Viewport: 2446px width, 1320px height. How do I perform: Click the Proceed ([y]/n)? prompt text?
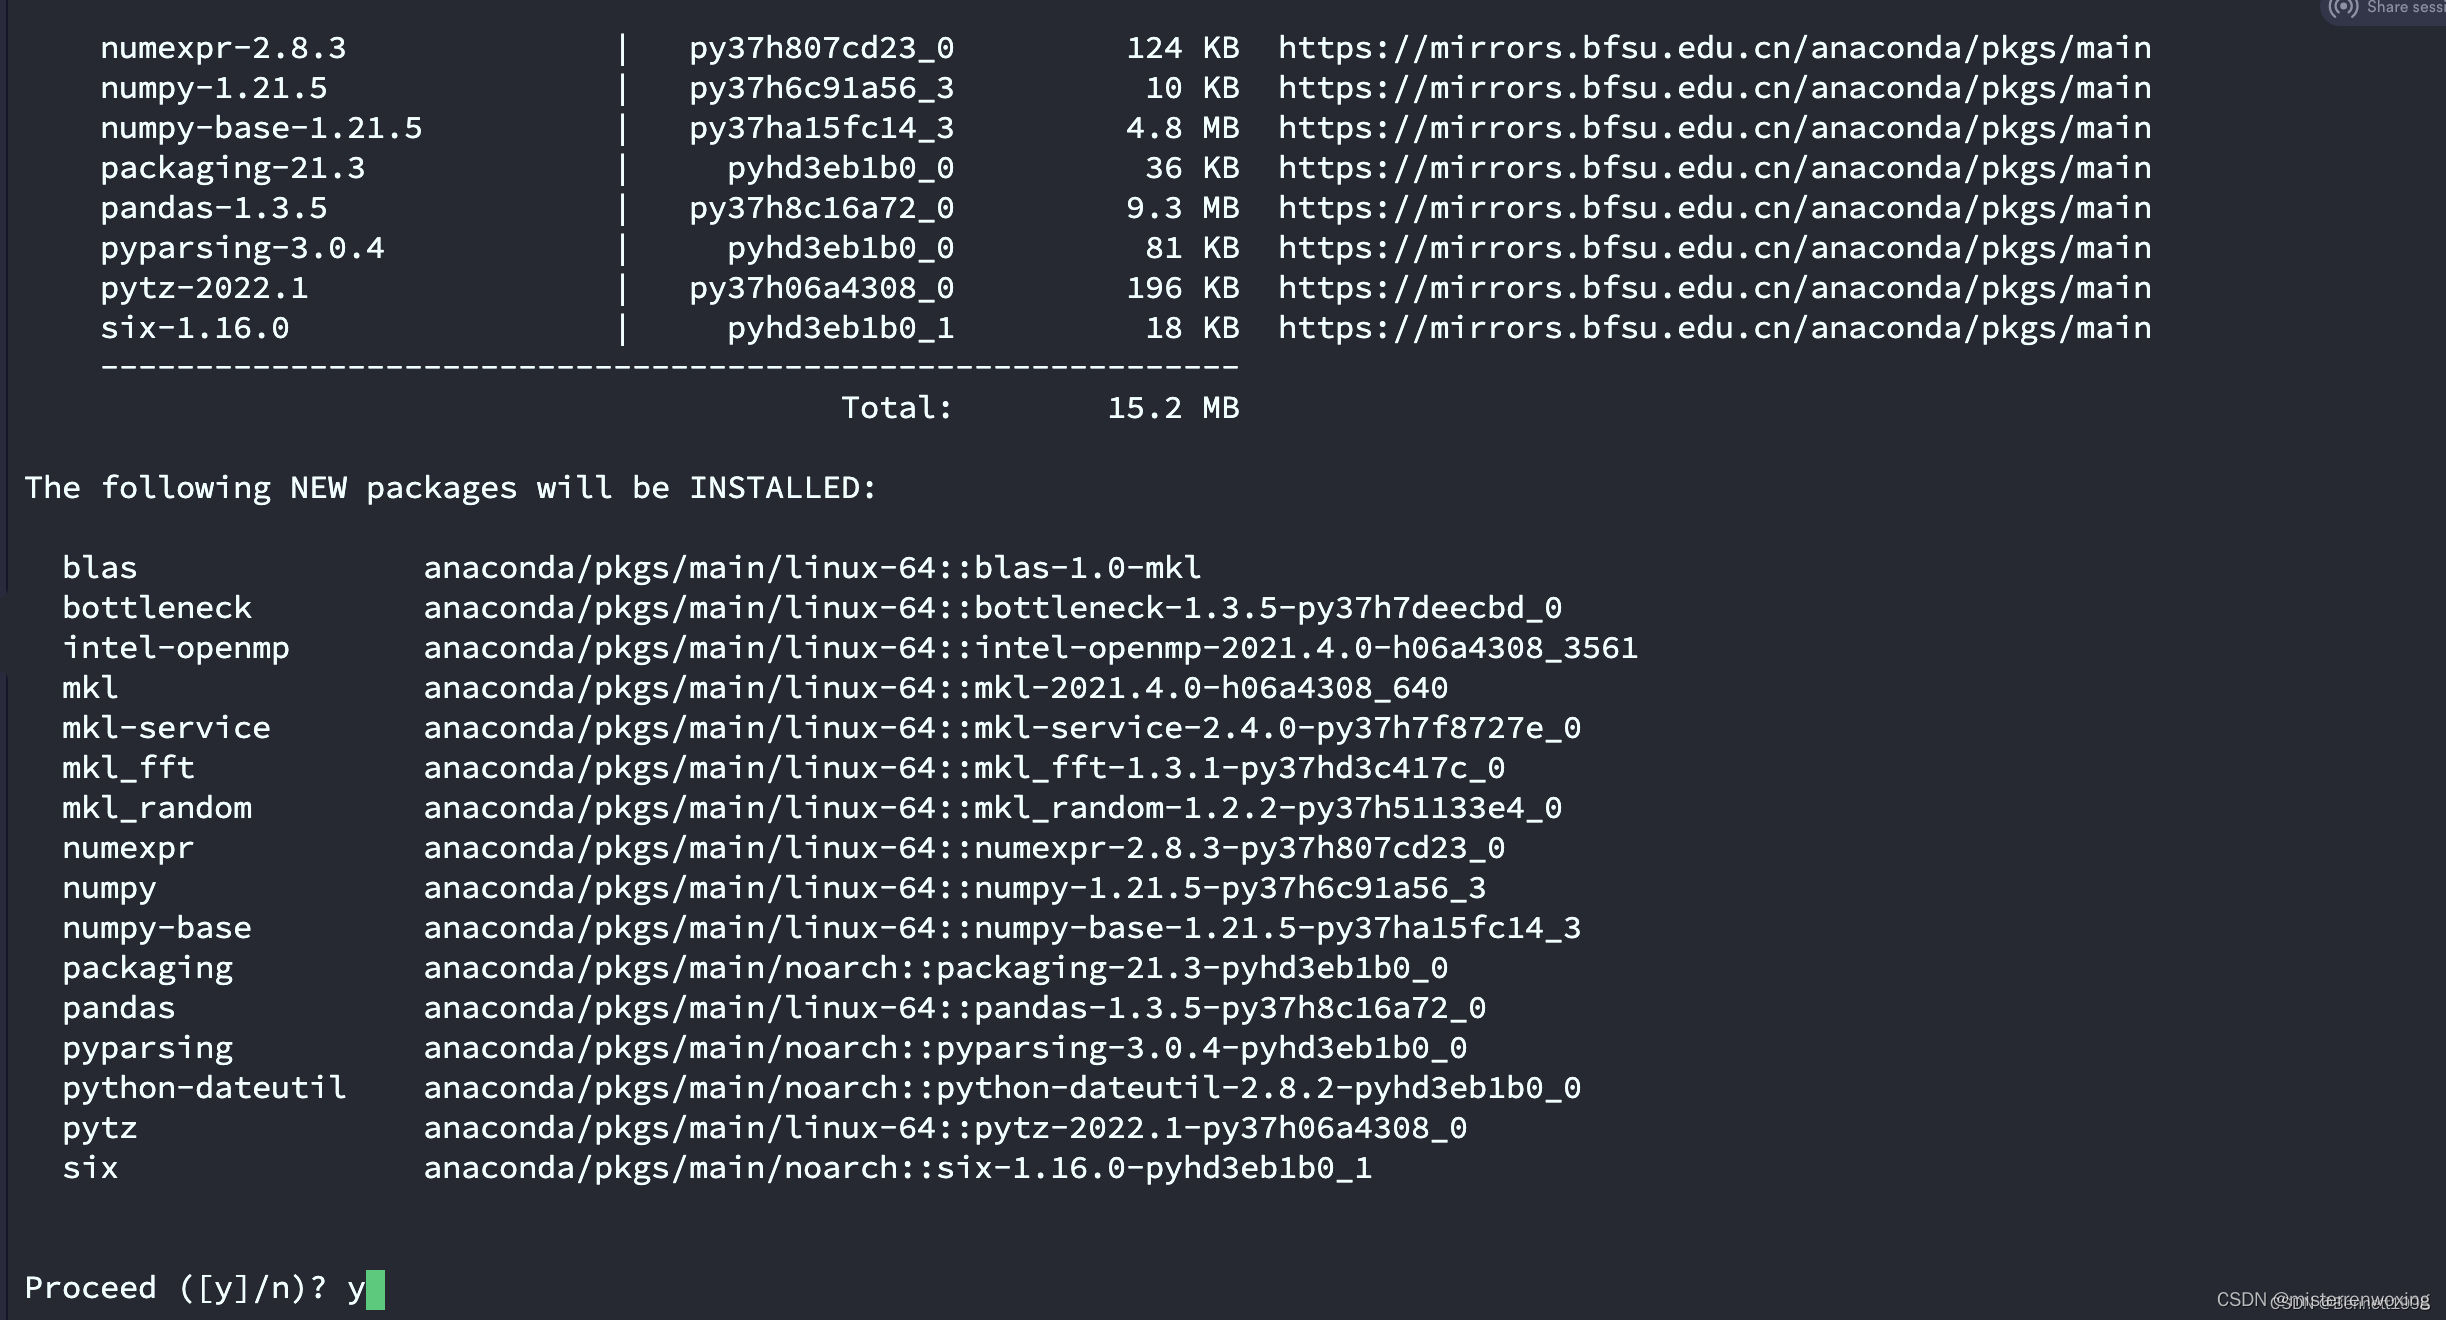coord(175,1288)
